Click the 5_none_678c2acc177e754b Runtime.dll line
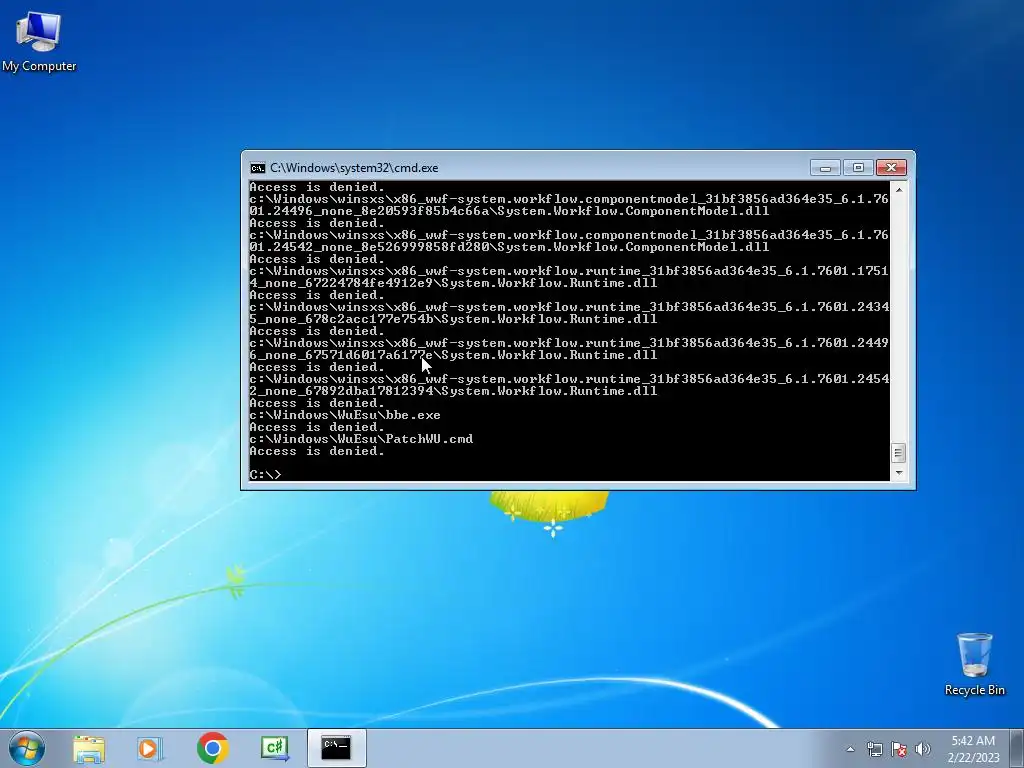Image resolution: width=1024 pixels, height=768 pixels. tap(453, 319)
